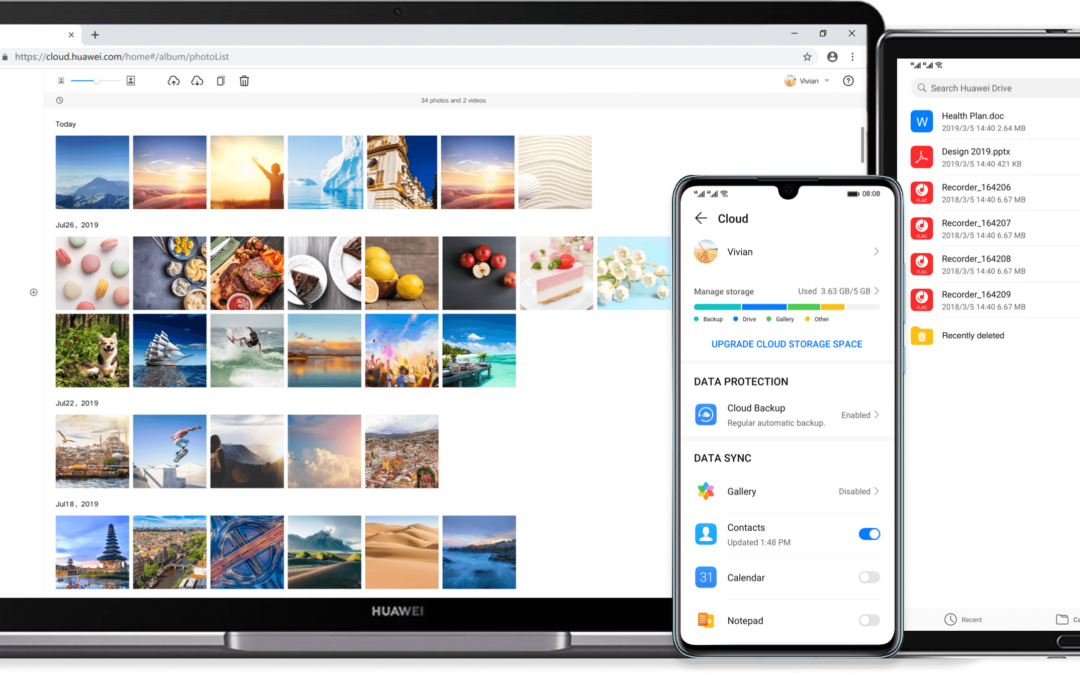Open iceberg photo under Today
This screenshot has height=675, width=1080.
[x=325, y=172]
